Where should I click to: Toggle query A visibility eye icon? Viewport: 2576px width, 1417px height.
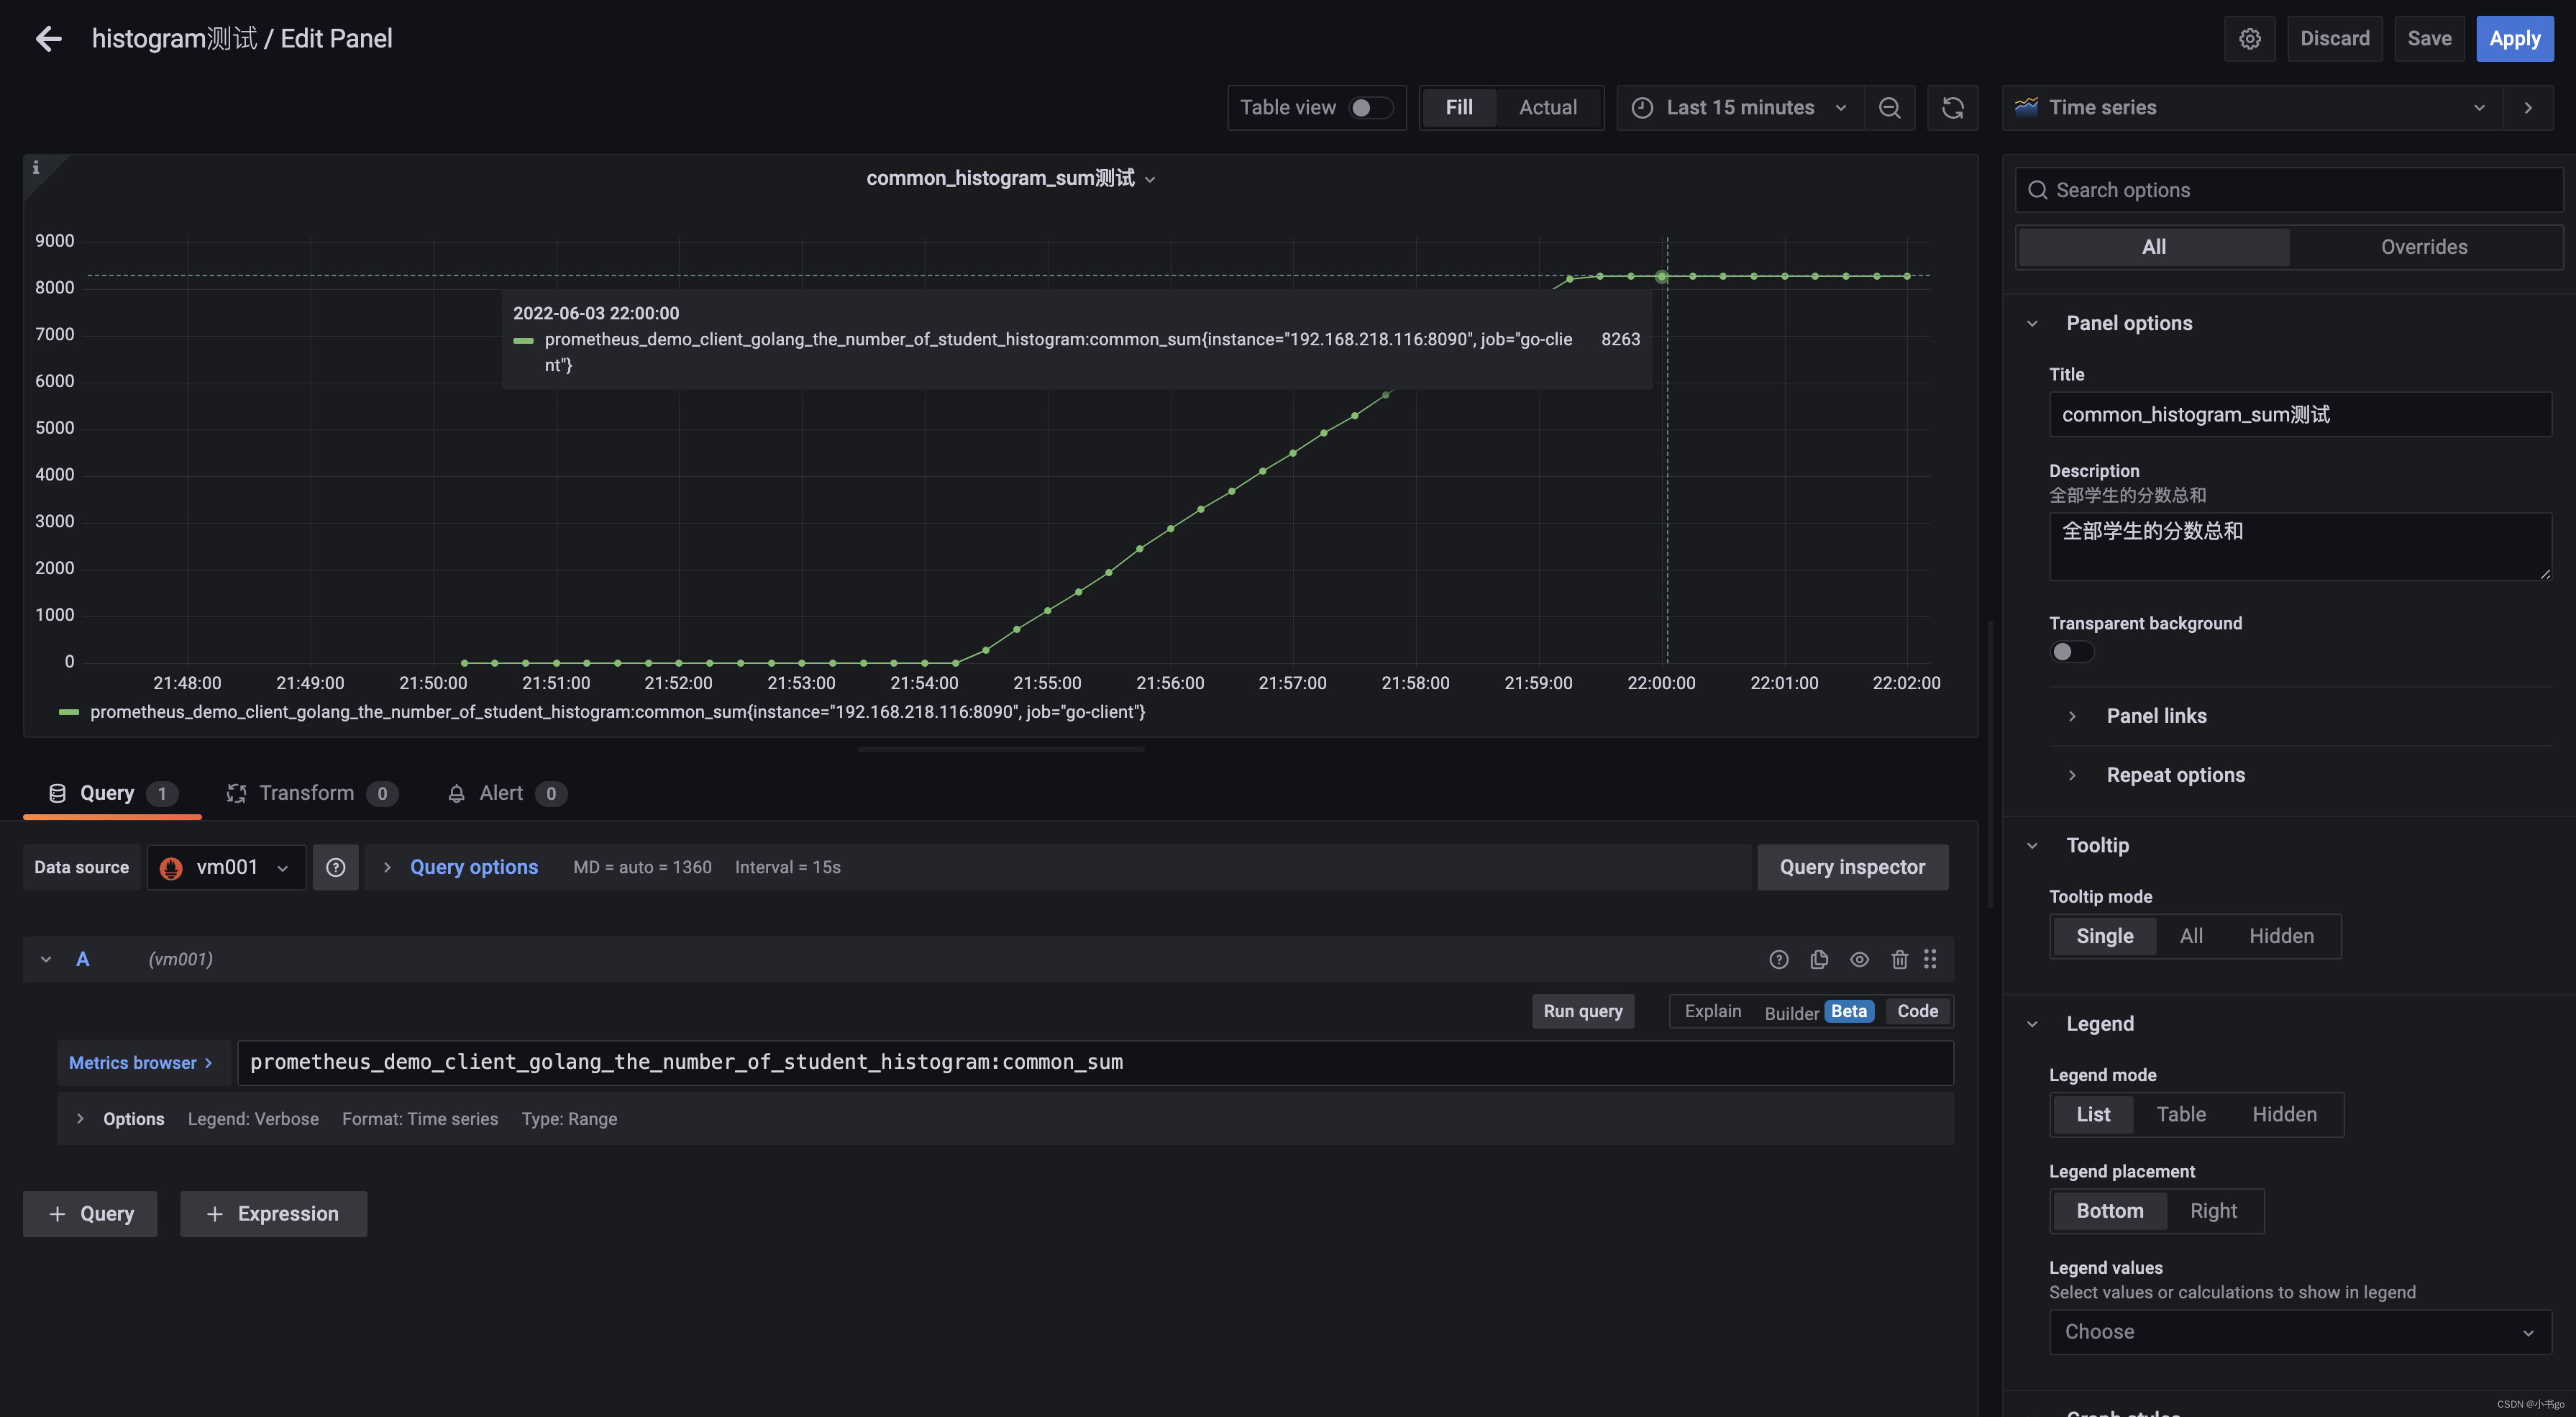coord(1859,959)
